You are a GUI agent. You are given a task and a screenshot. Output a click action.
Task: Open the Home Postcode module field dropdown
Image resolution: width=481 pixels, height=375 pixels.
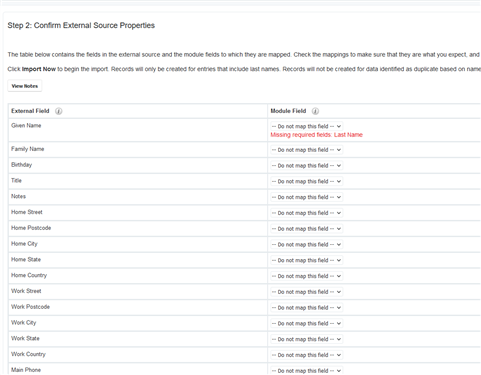point(306,229)
